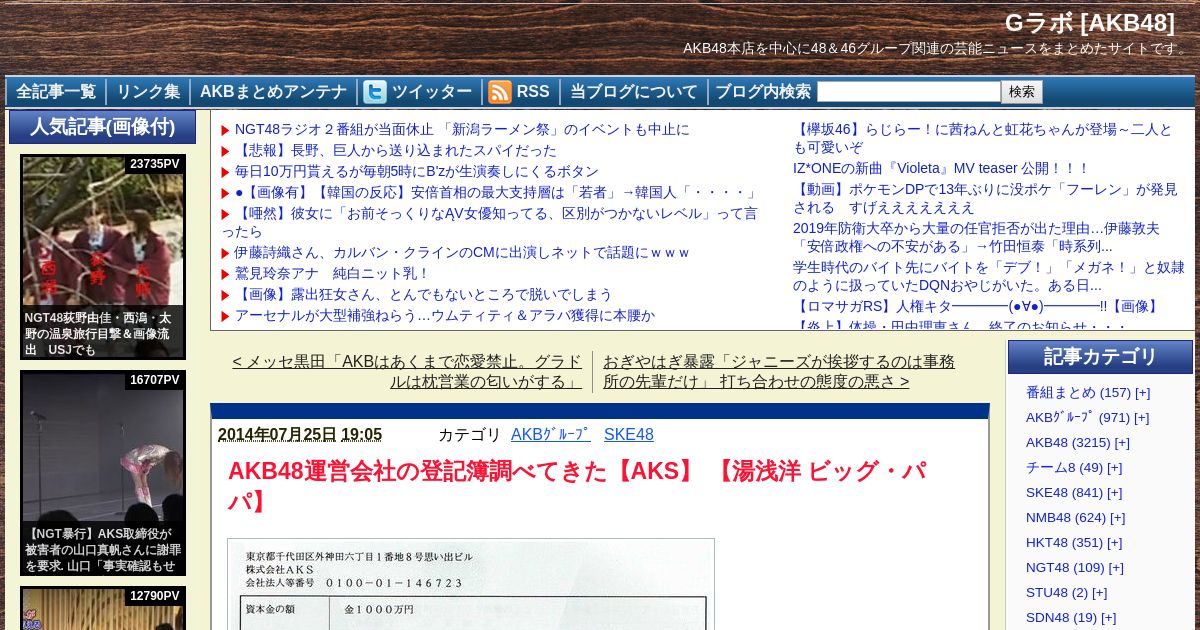
Task: Open AKBｸﾞﾙｰﾌﾟ category tag on article
Action: click(x=551, y=434)
